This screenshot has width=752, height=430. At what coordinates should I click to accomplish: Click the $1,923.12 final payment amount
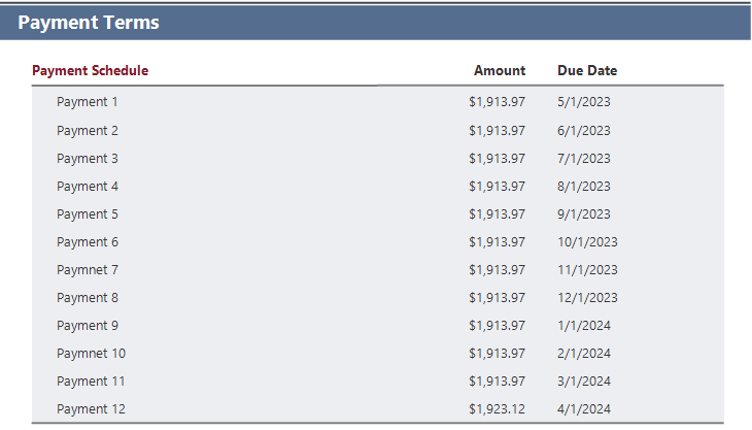point(497,409)
